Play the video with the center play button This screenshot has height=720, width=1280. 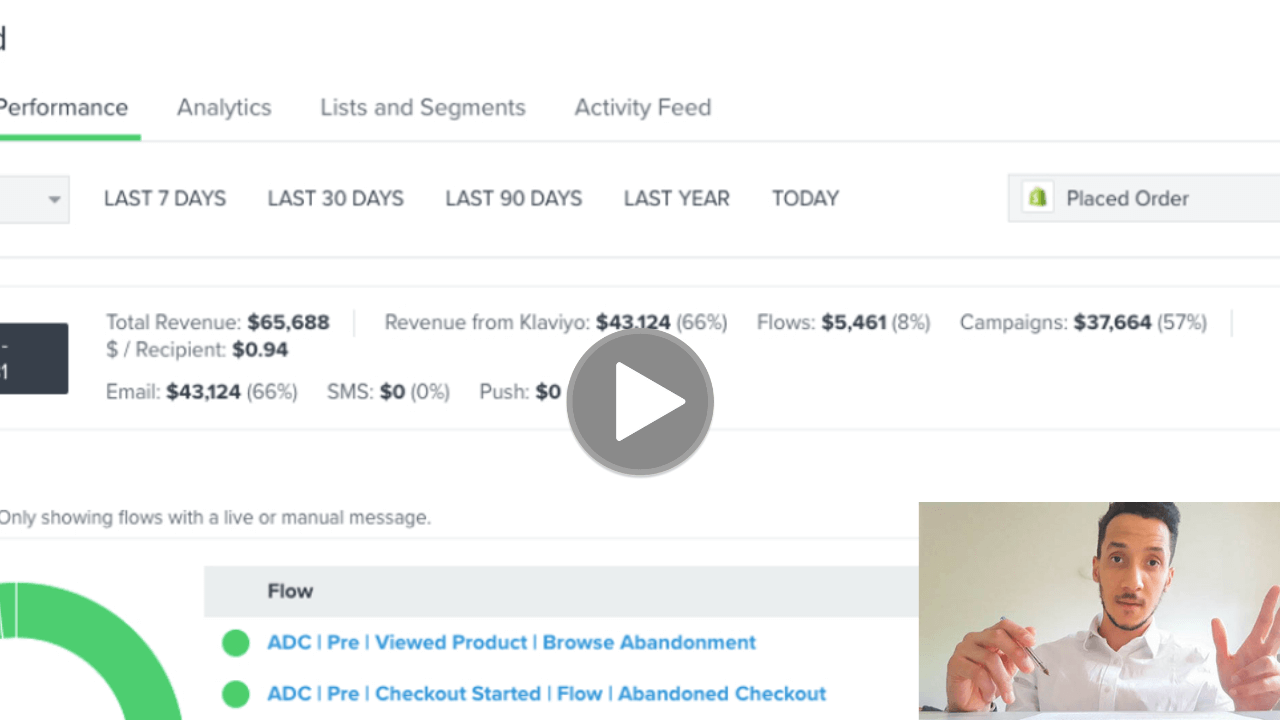[x=640, y=401]
